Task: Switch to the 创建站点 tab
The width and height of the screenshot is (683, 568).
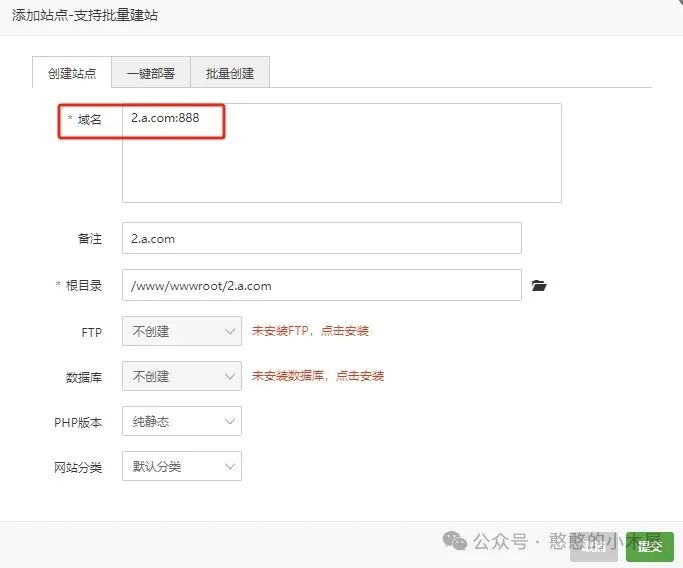Action: coord(72,73)
